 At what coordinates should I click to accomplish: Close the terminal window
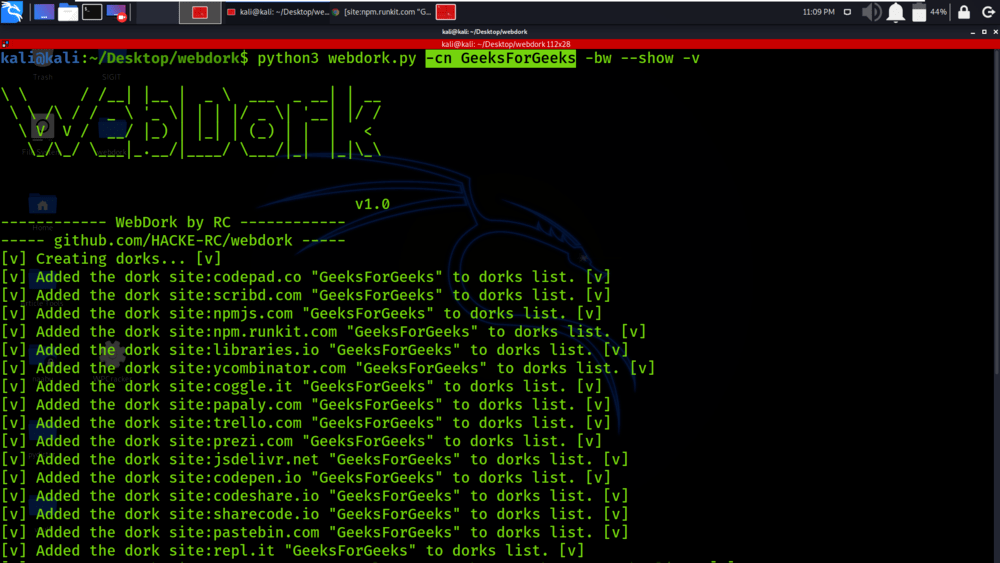(x=995, y=32)
